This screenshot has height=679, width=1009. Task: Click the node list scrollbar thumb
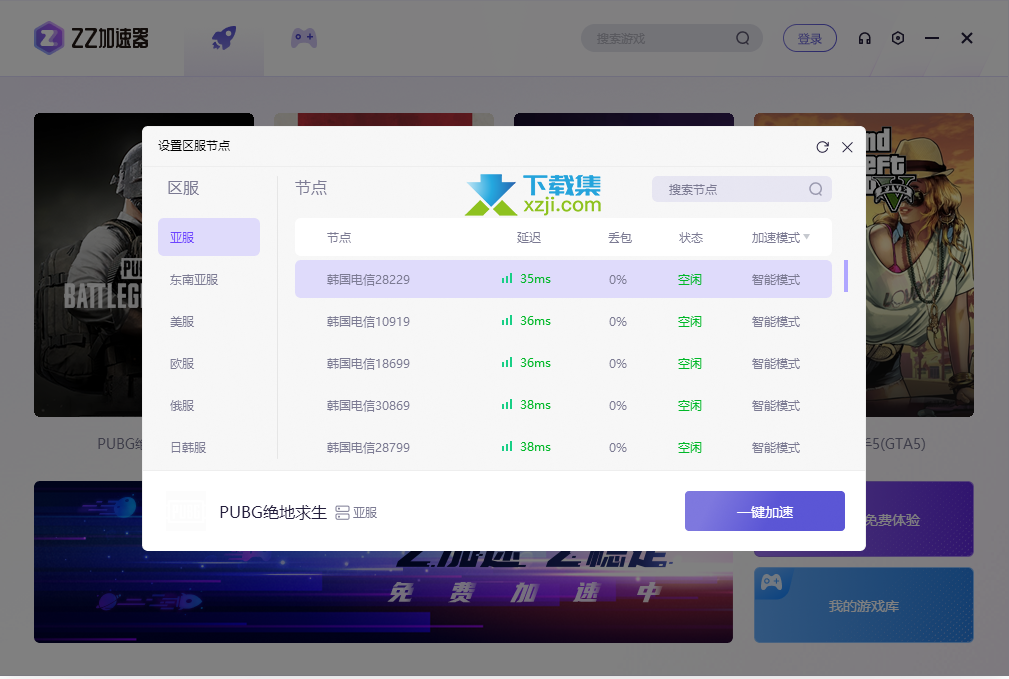tap(846, 276)
